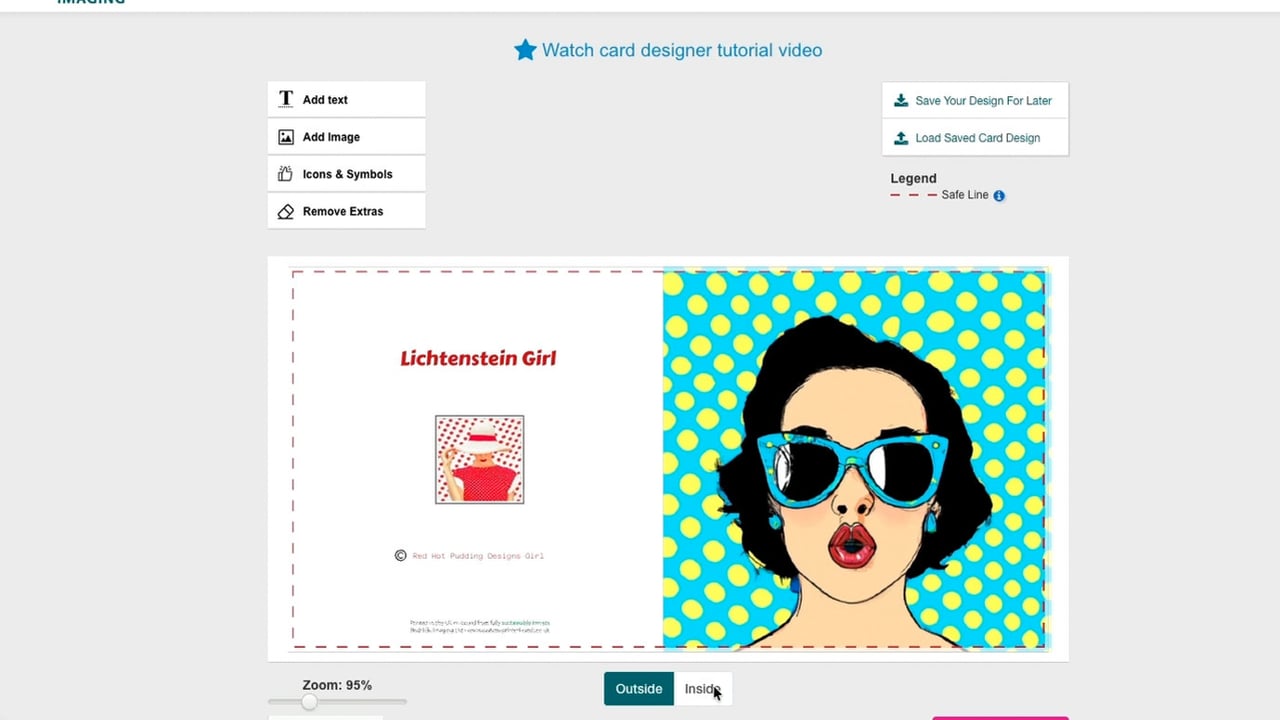Switch to the Outside view tab

[x=639, y=689]
